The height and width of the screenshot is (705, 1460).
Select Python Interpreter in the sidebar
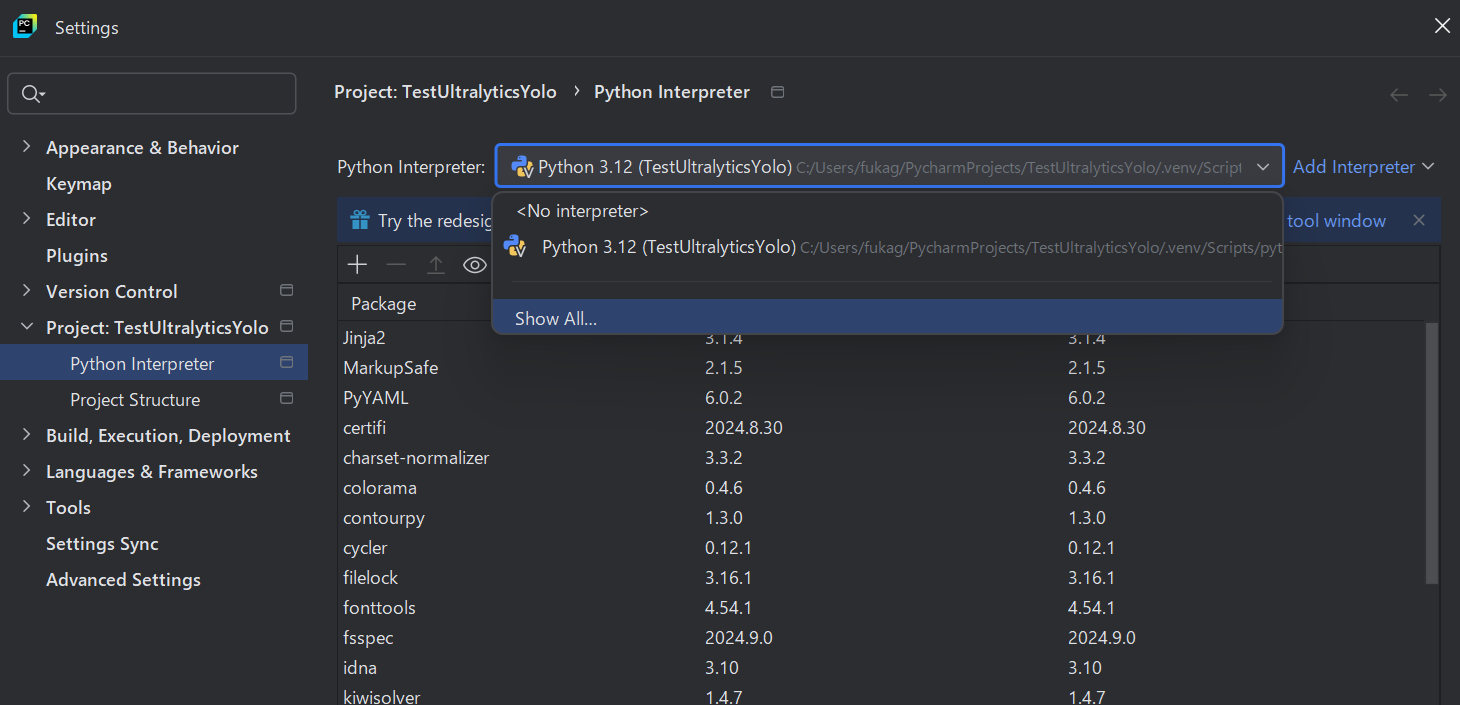pos(154,363)
